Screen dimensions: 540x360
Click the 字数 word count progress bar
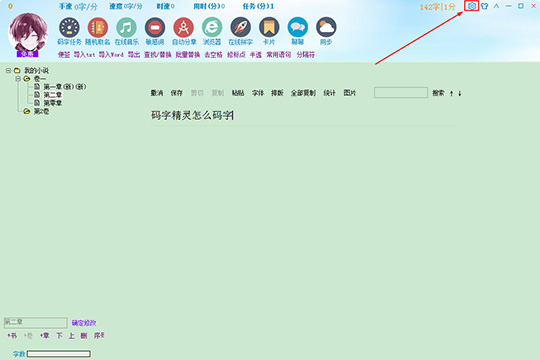pyautogui.click(x=59, y=354)
